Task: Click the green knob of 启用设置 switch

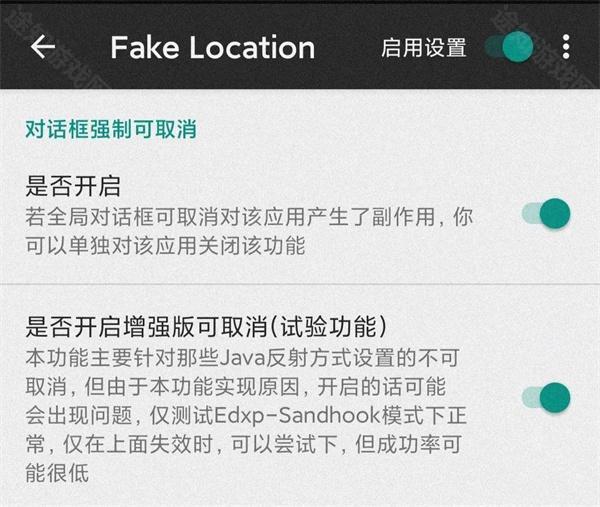Action: 518,47
